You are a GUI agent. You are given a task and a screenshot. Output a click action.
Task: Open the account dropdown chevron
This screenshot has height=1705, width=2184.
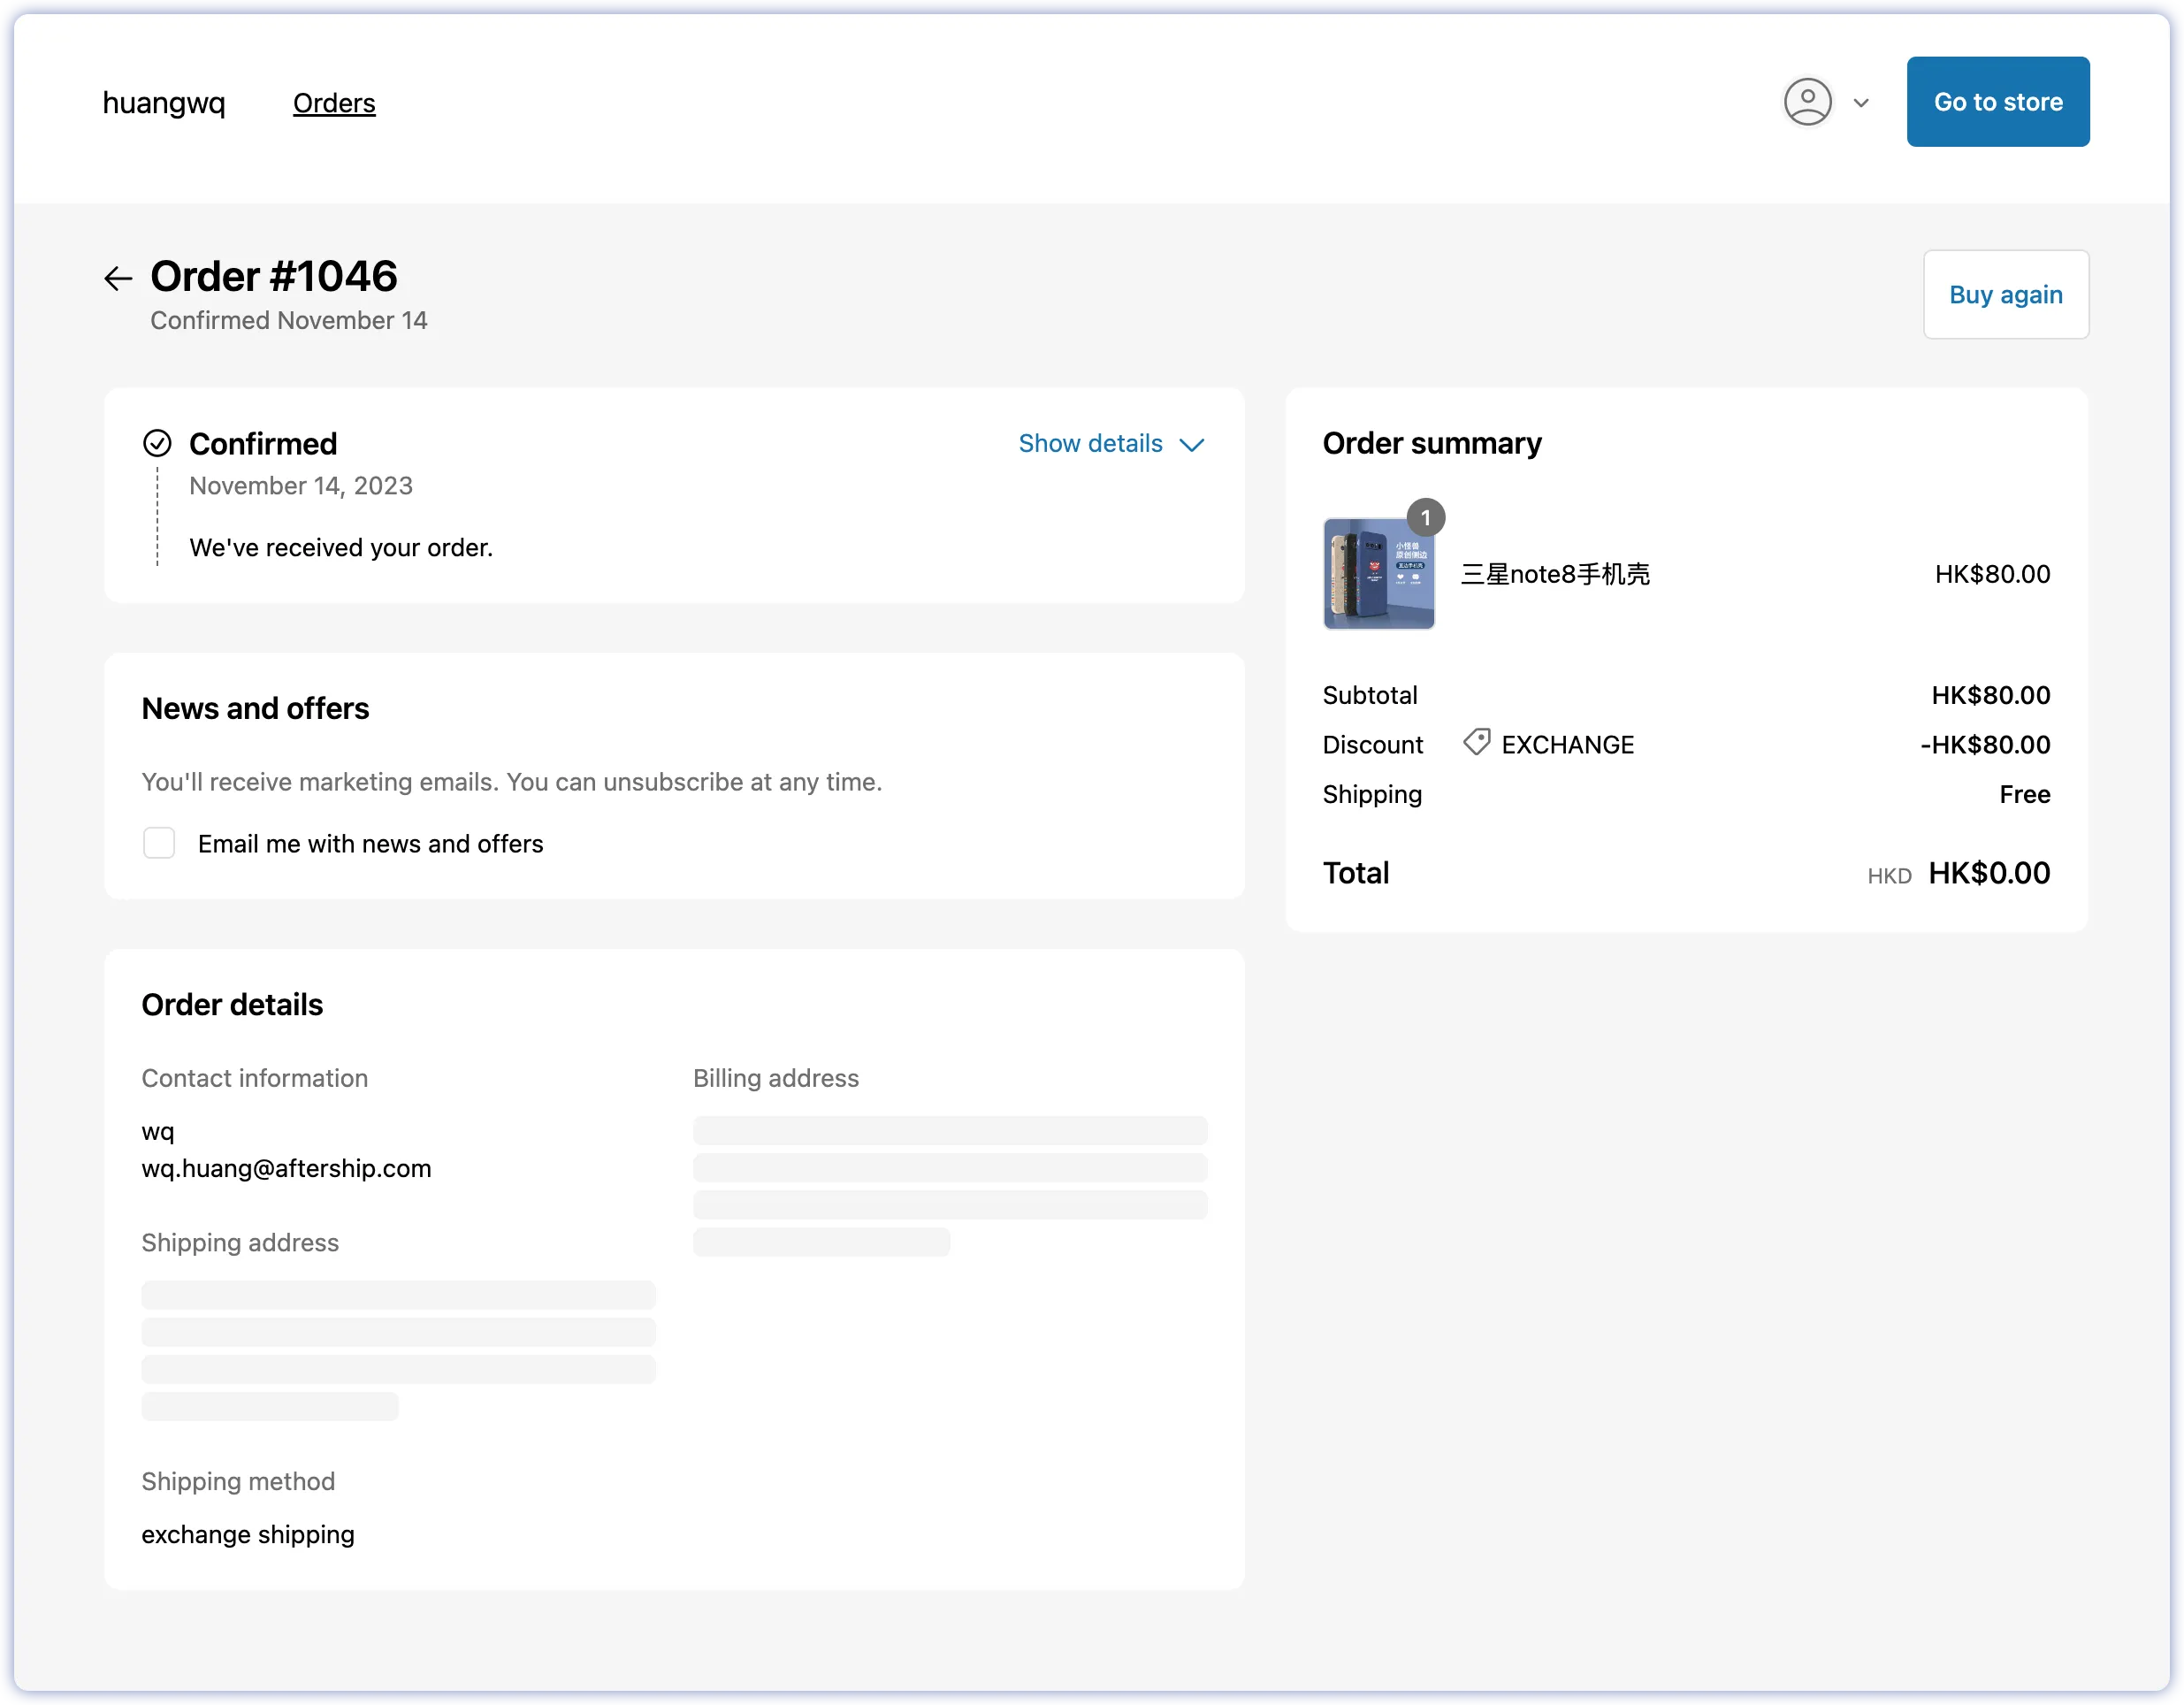point(1861,103)
